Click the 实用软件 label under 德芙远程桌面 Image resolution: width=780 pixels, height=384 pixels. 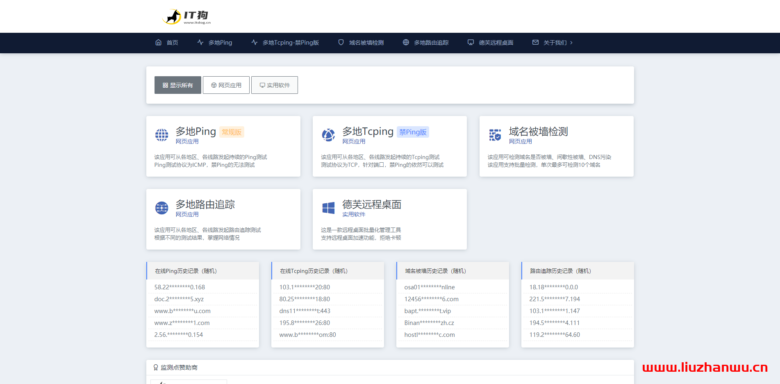[x=354, y=214]
